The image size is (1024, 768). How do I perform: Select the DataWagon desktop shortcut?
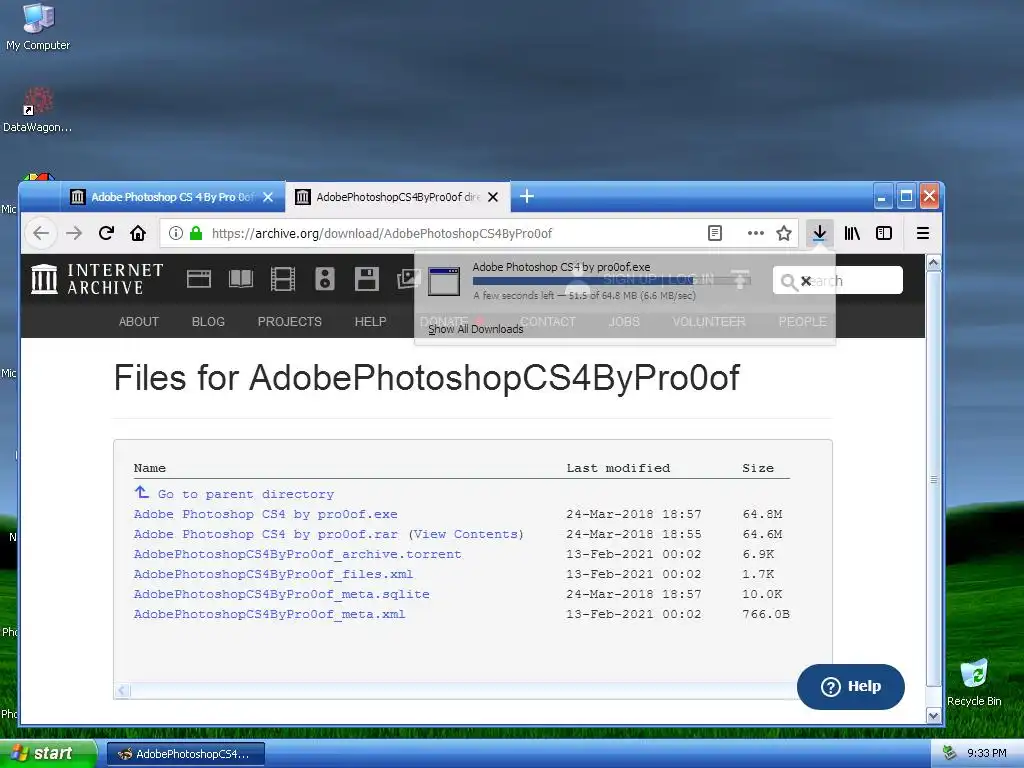coord(37,110)
